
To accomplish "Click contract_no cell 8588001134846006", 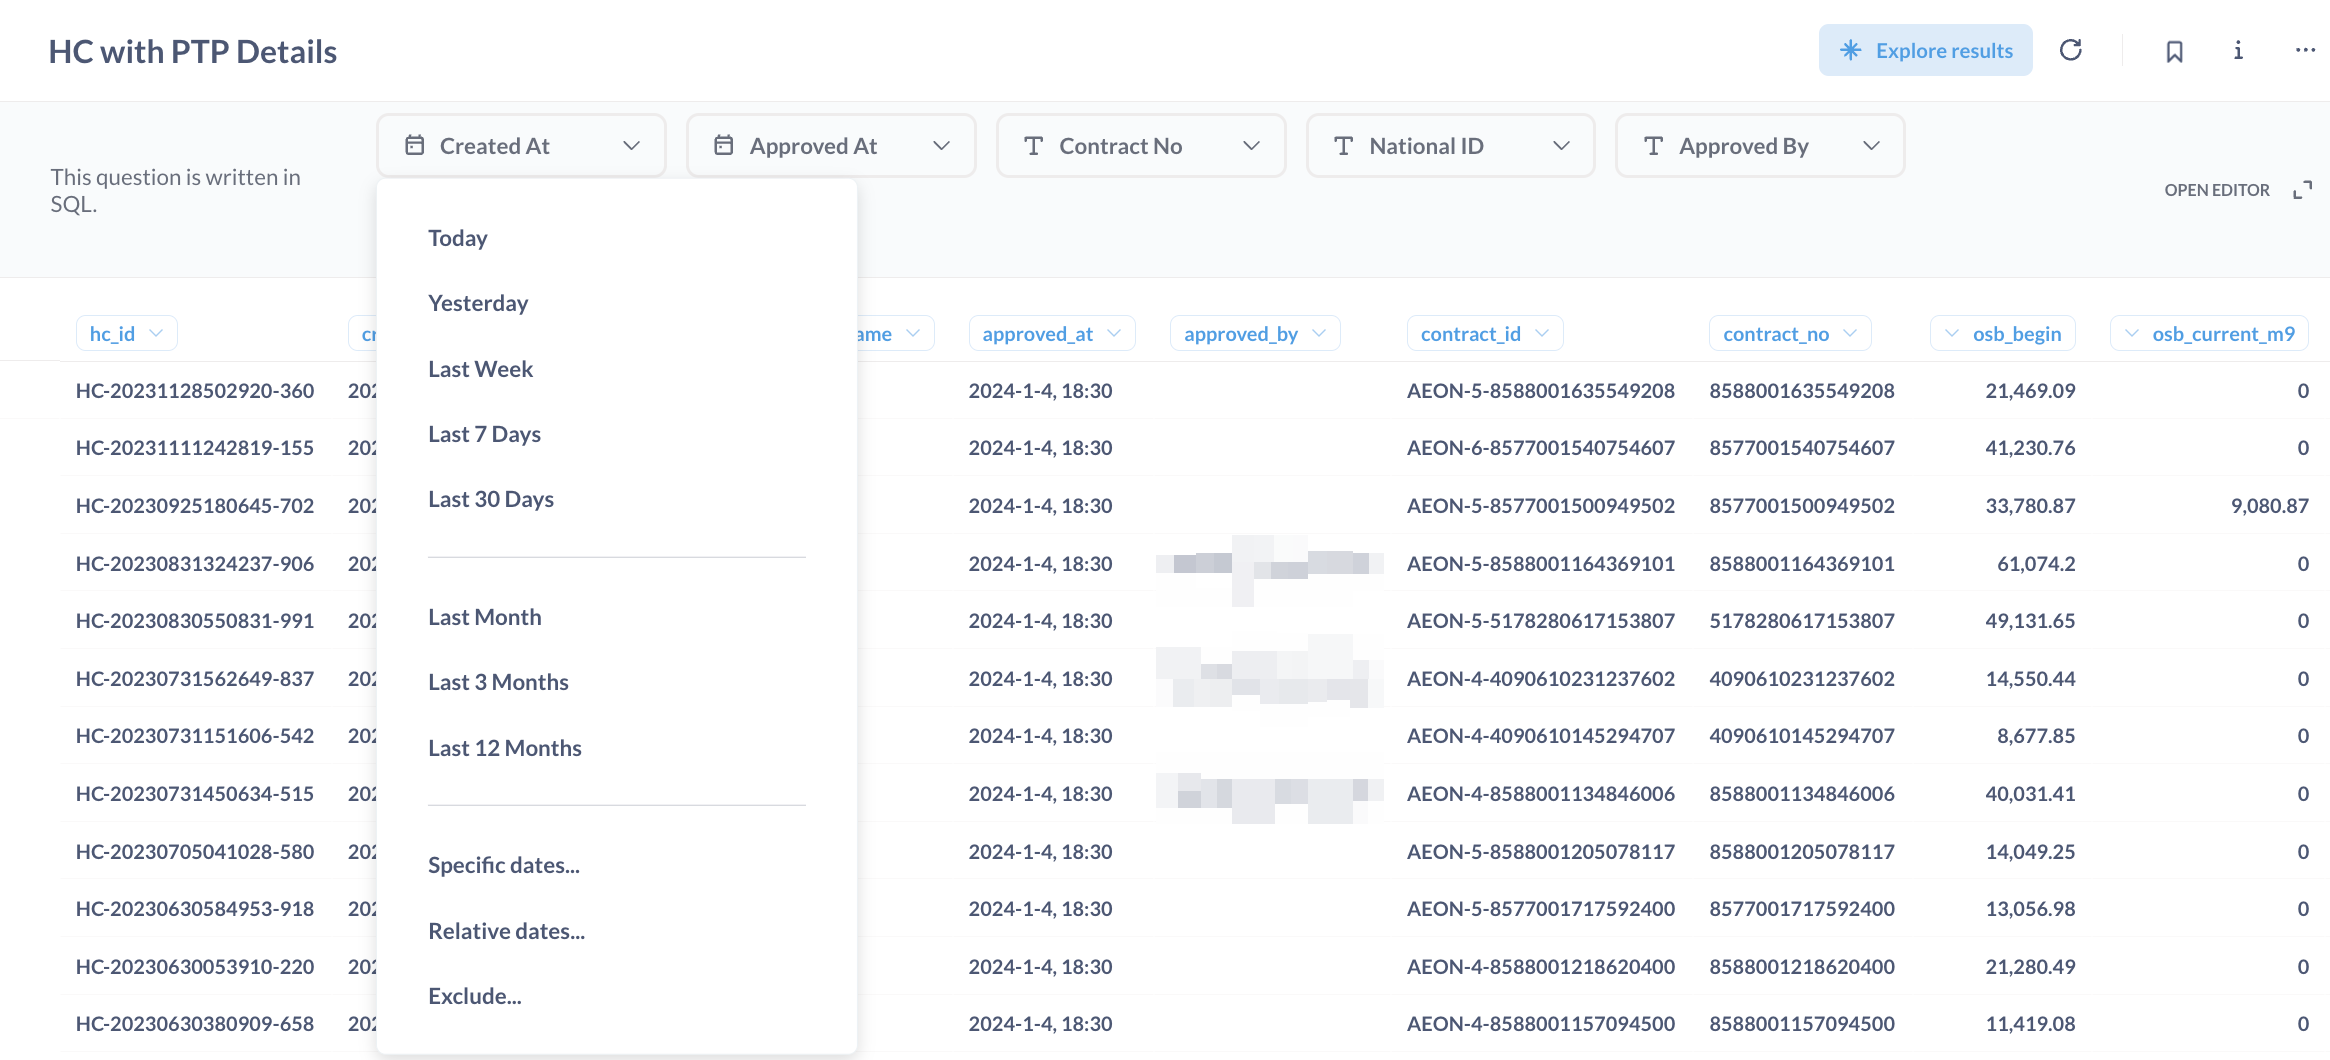I will [1802, 794].
